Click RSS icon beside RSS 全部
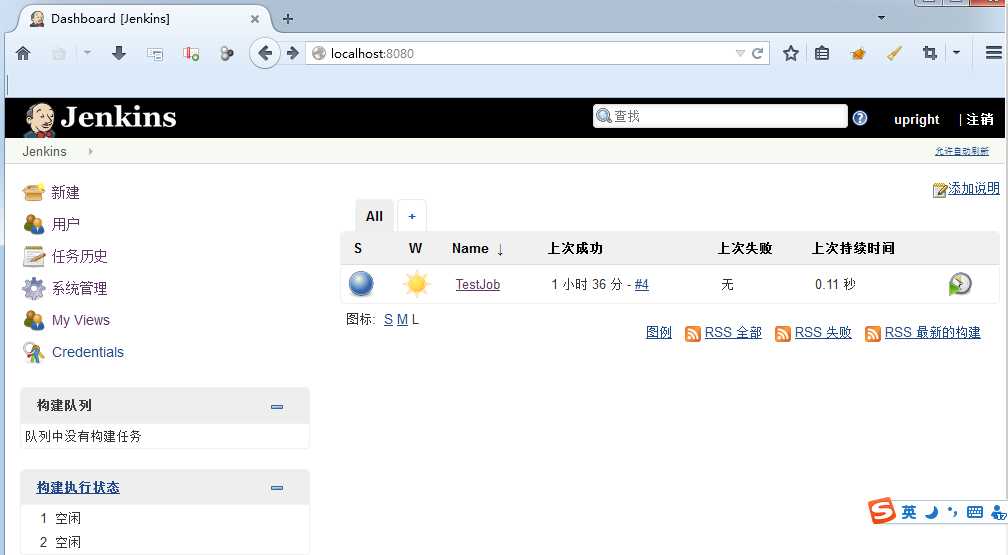1008x555 pixels. tap(693, 333)
